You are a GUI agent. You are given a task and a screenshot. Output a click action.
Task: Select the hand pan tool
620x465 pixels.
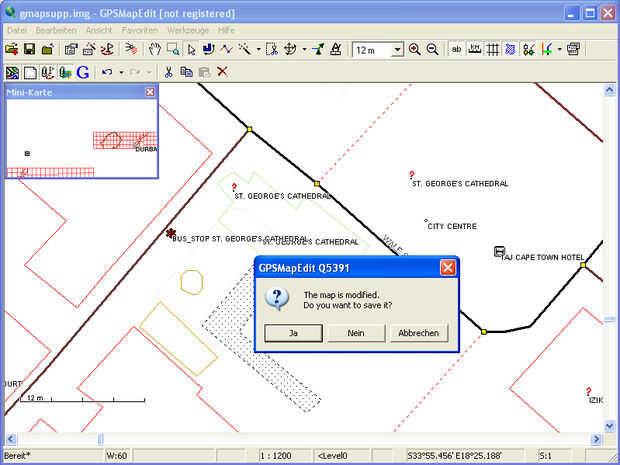point(155,49)
